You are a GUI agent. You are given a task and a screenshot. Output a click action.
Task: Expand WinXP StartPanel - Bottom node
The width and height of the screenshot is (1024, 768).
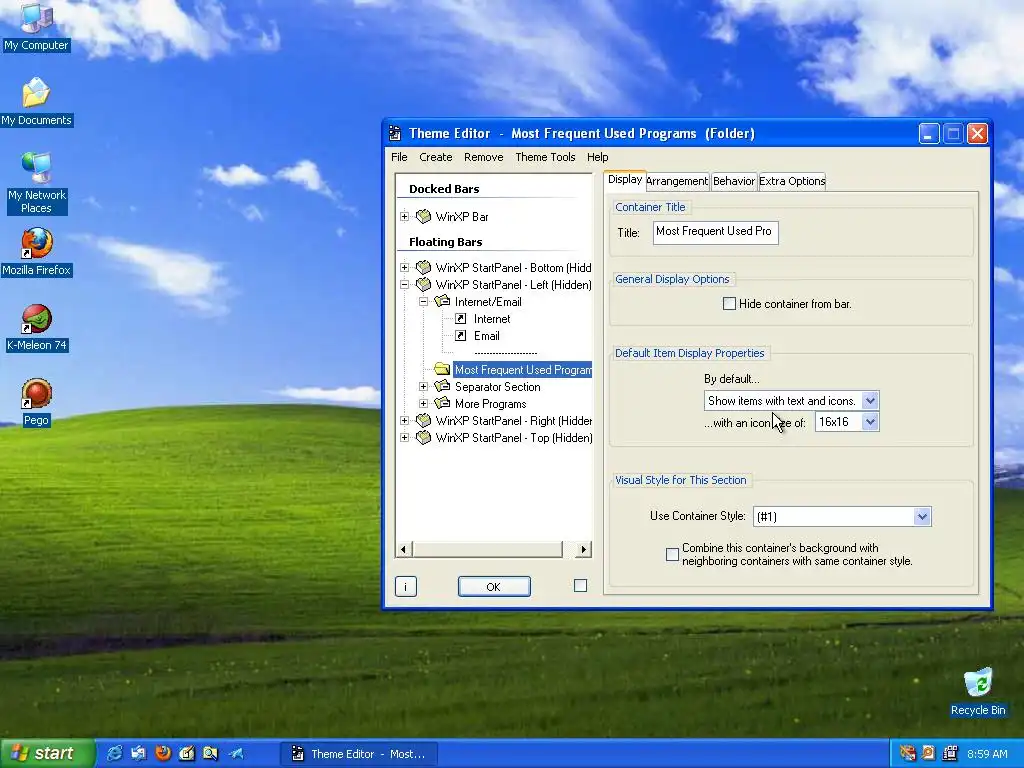tap(404, 267)
